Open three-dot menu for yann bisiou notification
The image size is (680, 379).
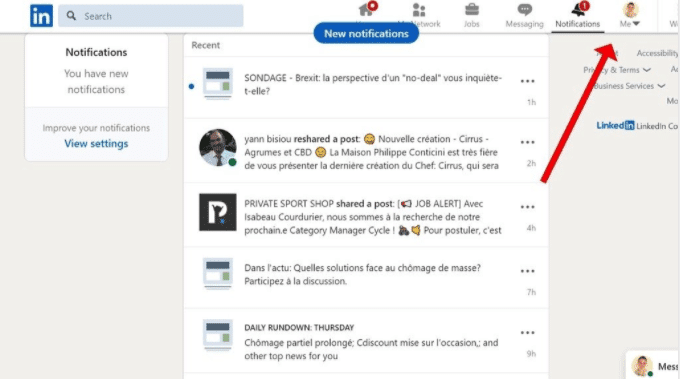click(x=527, y=142)
